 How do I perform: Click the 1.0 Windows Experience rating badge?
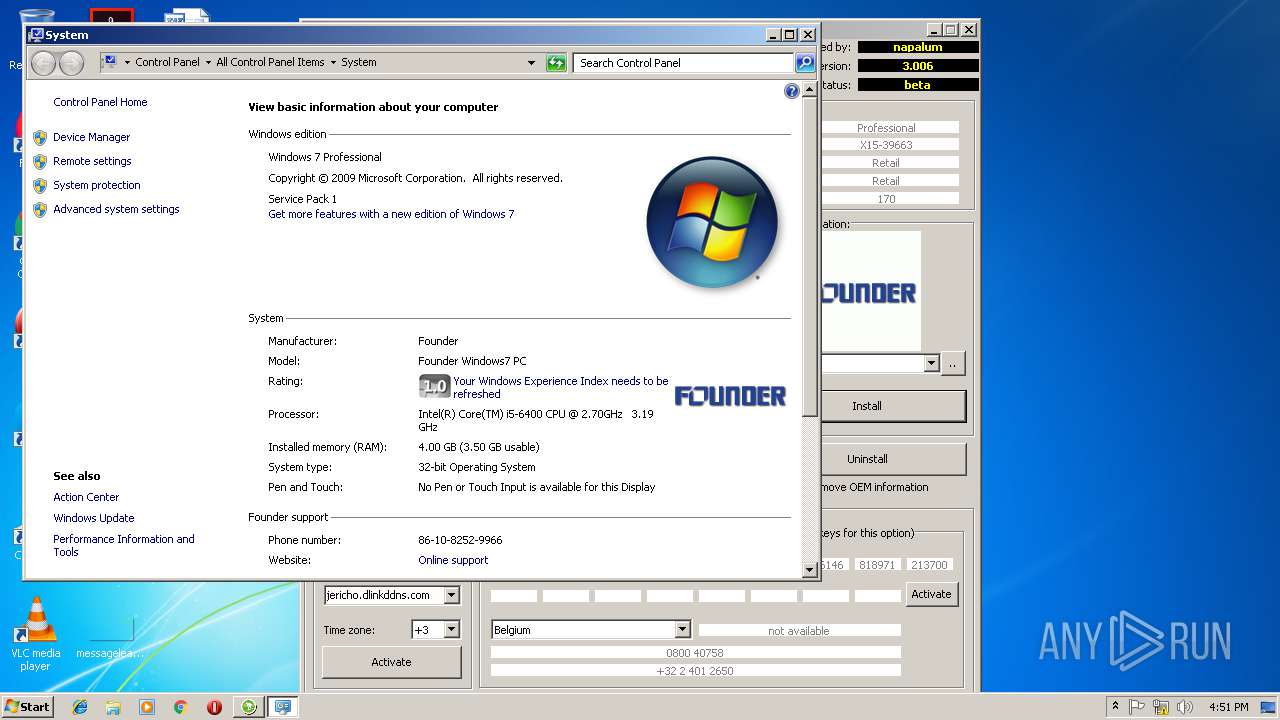[434, 386]
